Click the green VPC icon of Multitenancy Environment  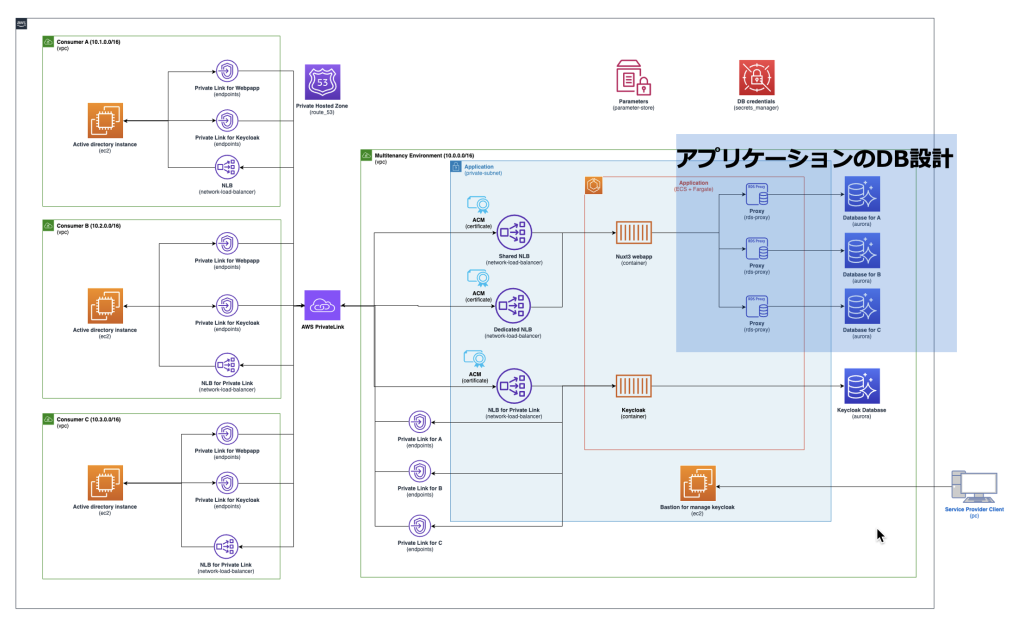click(366, 155)
